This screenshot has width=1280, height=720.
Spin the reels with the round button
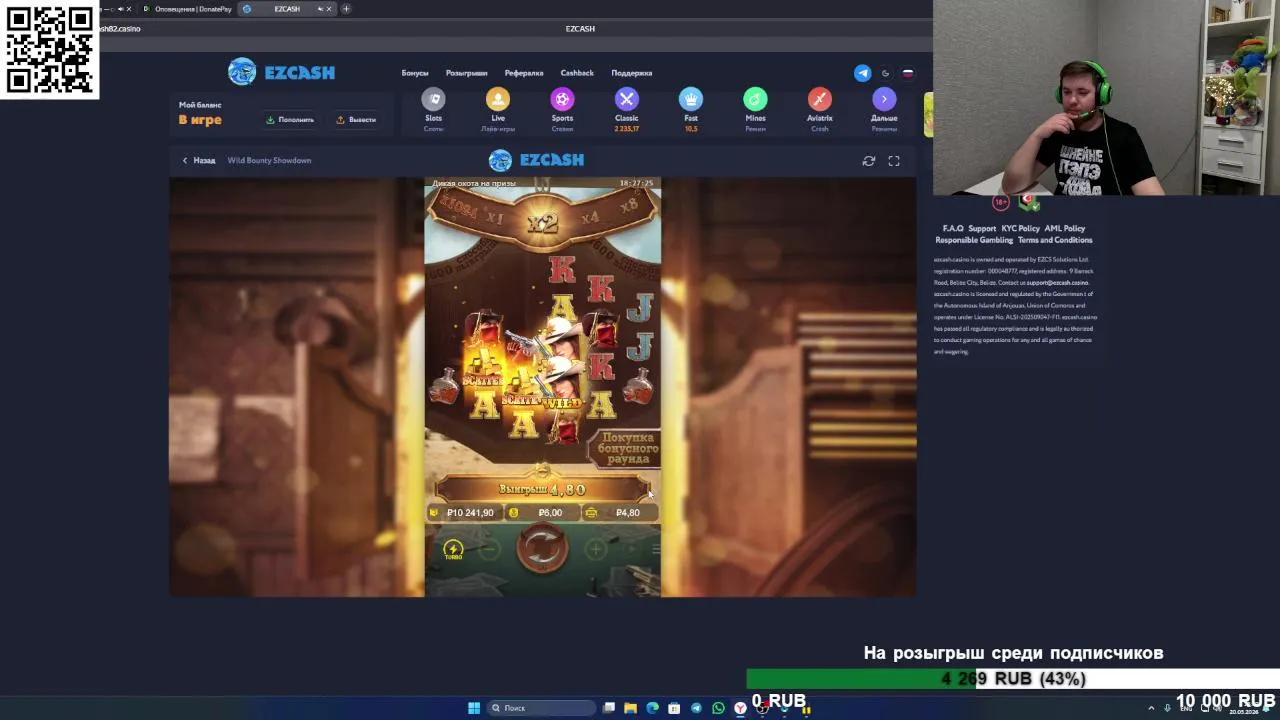[542, 549]
